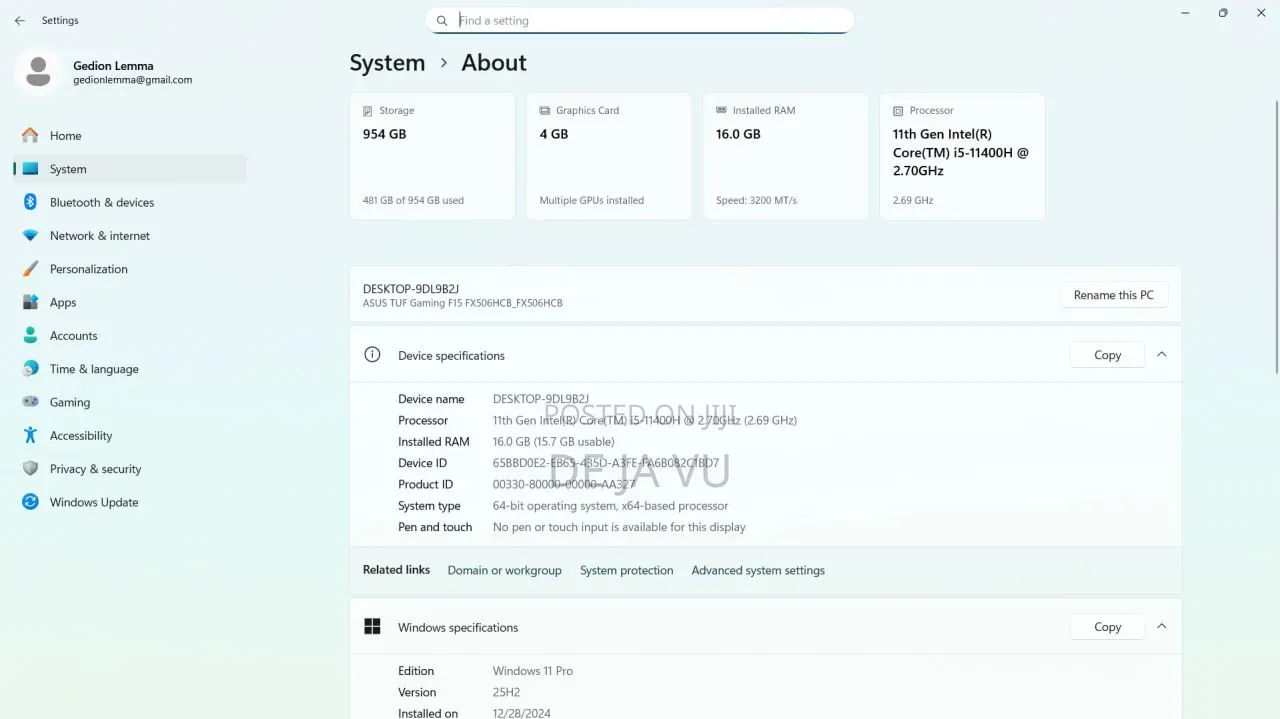Click the Time & language globe icon
This screenshot has width=1280, height=719.
click(x=30, y=369)
